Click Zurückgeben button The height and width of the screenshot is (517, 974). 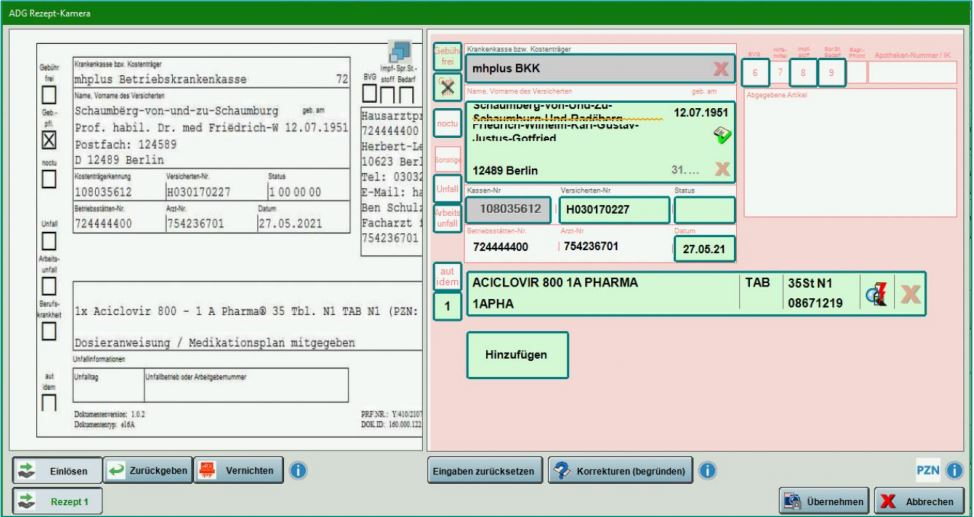[x=148, y=470]
